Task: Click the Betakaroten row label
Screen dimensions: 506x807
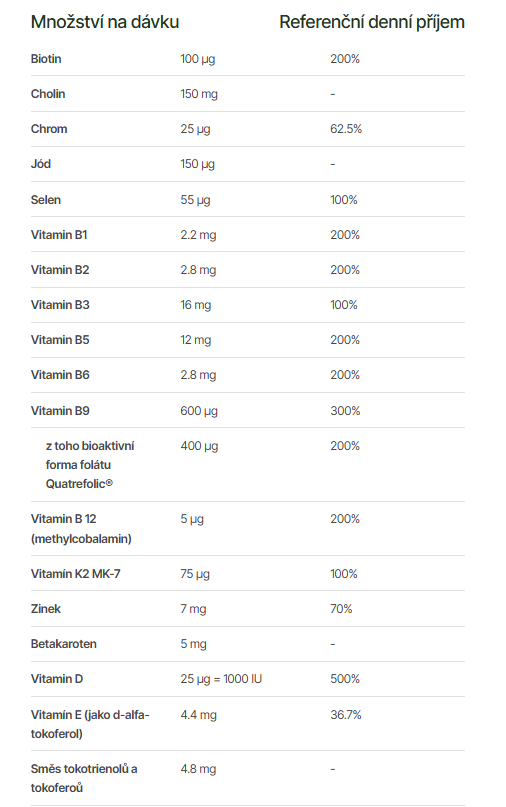Action: pos(63,644)
